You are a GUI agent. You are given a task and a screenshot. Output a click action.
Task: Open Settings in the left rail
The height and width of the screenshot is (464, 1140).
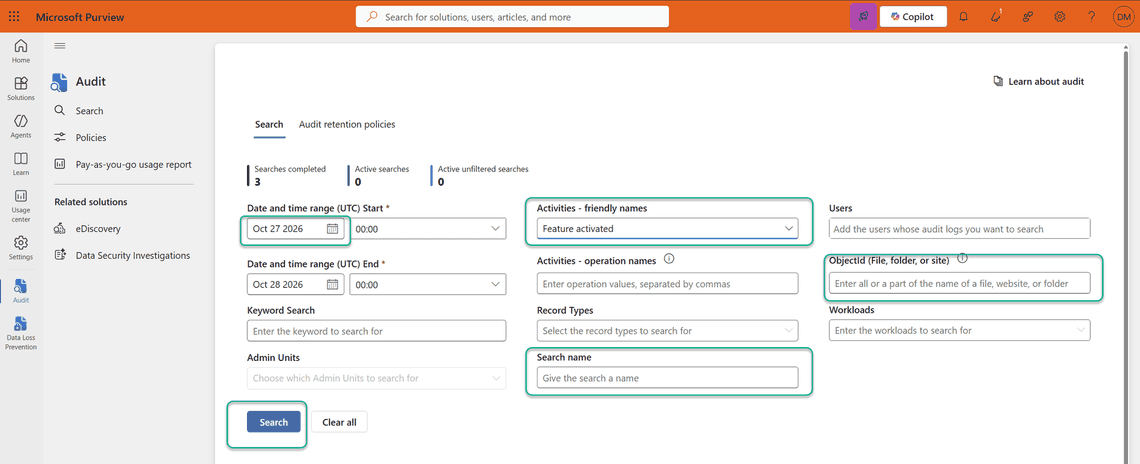[x=21, y=247]
